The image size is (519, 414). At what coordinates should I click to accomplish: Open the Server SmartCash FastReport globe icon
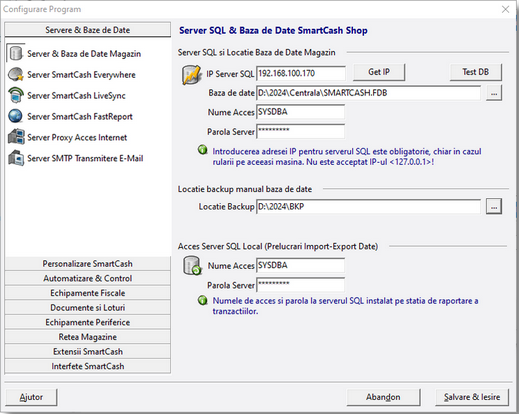[x=16, y=116]
